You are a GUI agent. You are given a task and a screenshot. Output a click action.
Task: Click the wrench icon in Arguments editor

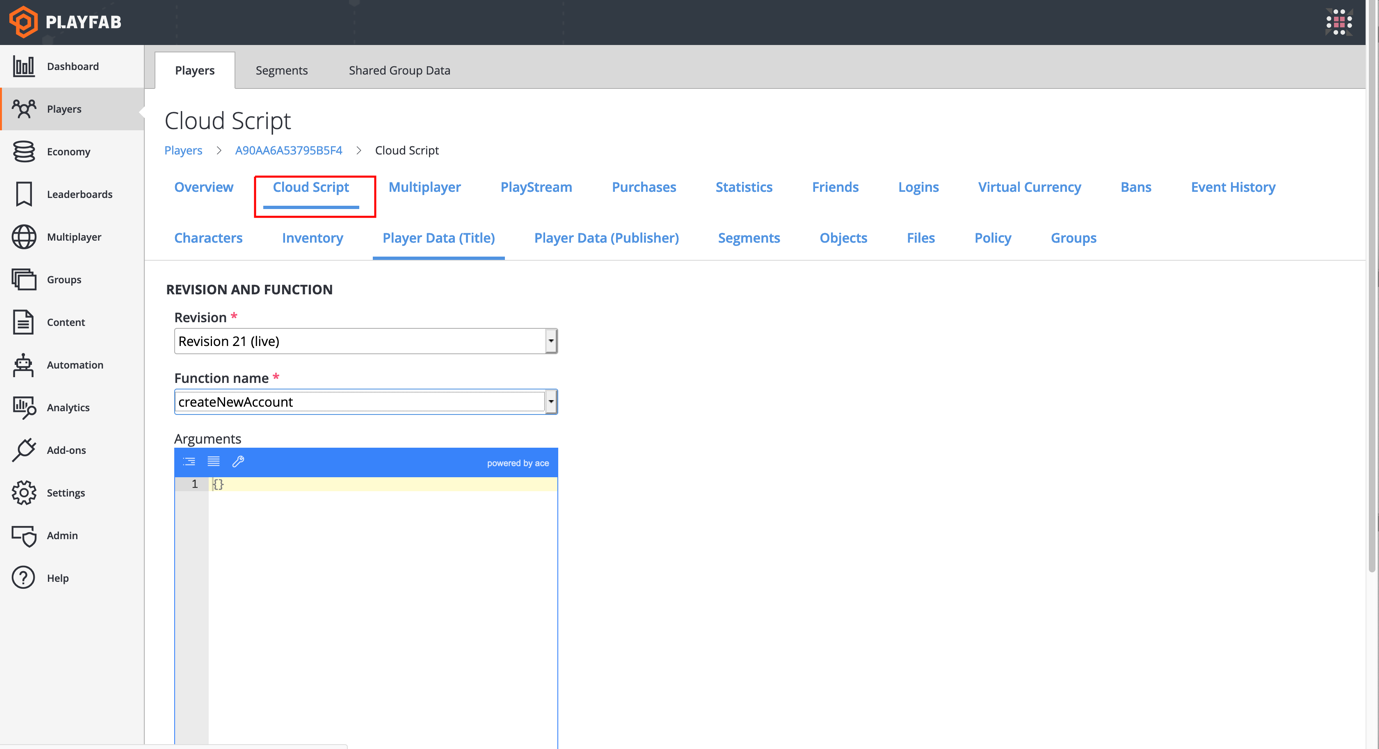(x=238, y=462)
